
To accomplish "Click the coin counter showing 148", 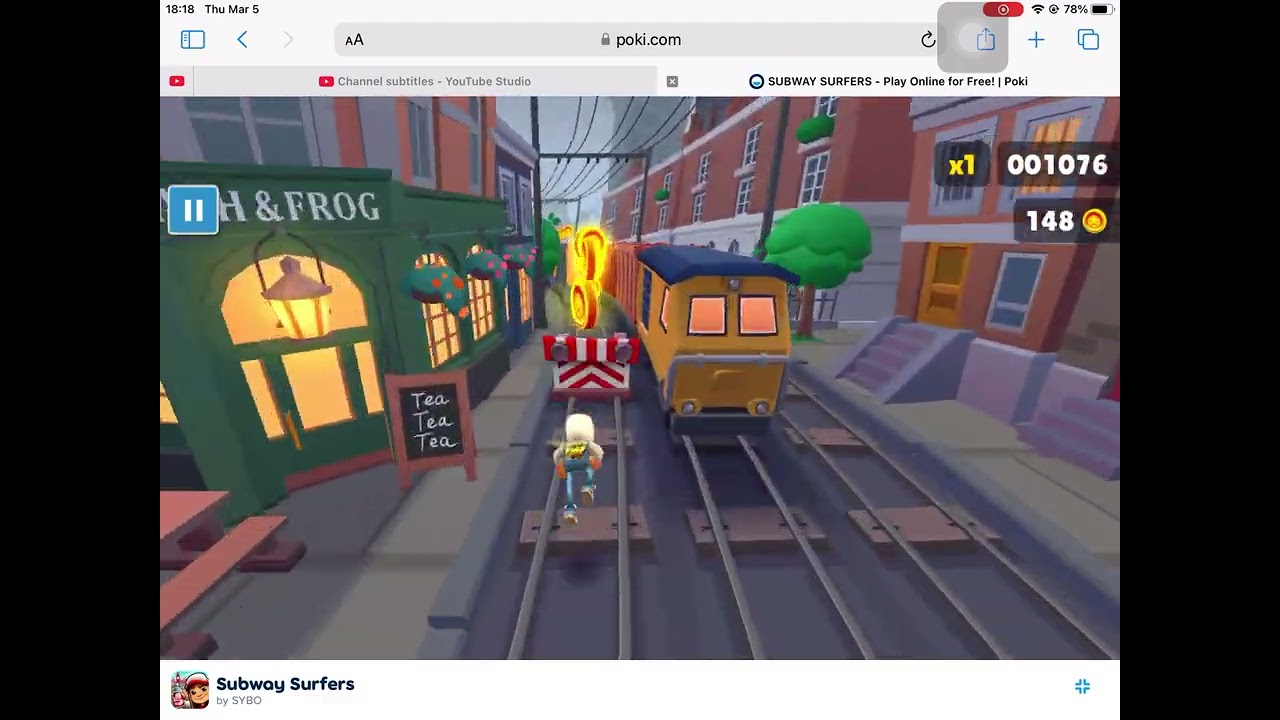I will [x=1066, y=221].
